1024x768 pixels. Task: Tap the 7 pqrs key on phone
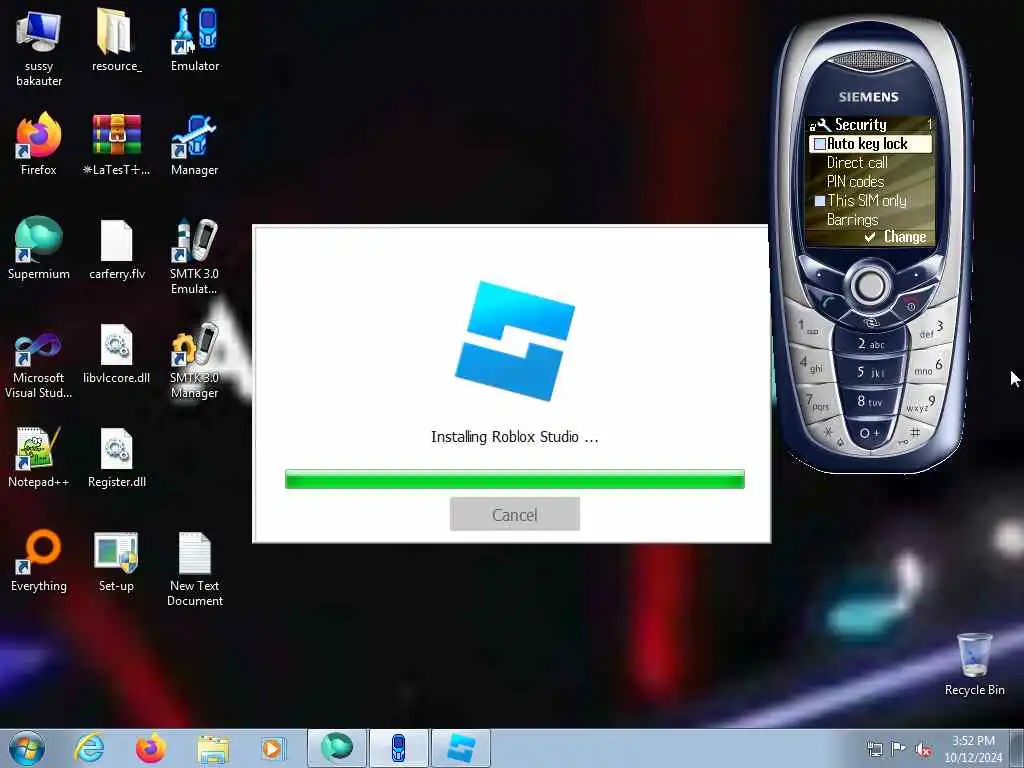[x=816, y=402]
